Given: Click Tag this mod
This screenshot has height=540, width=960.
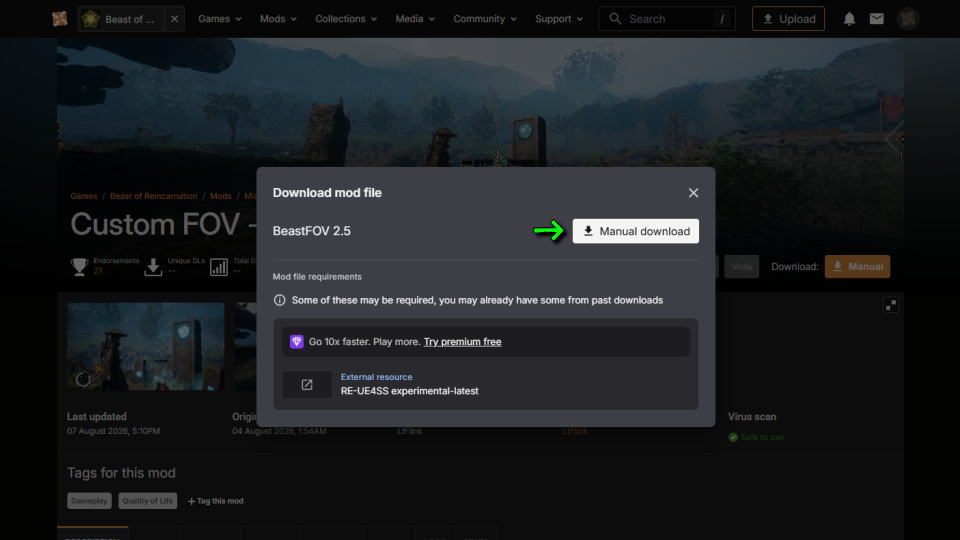Looking at the screenshot, I should (216, 501).
